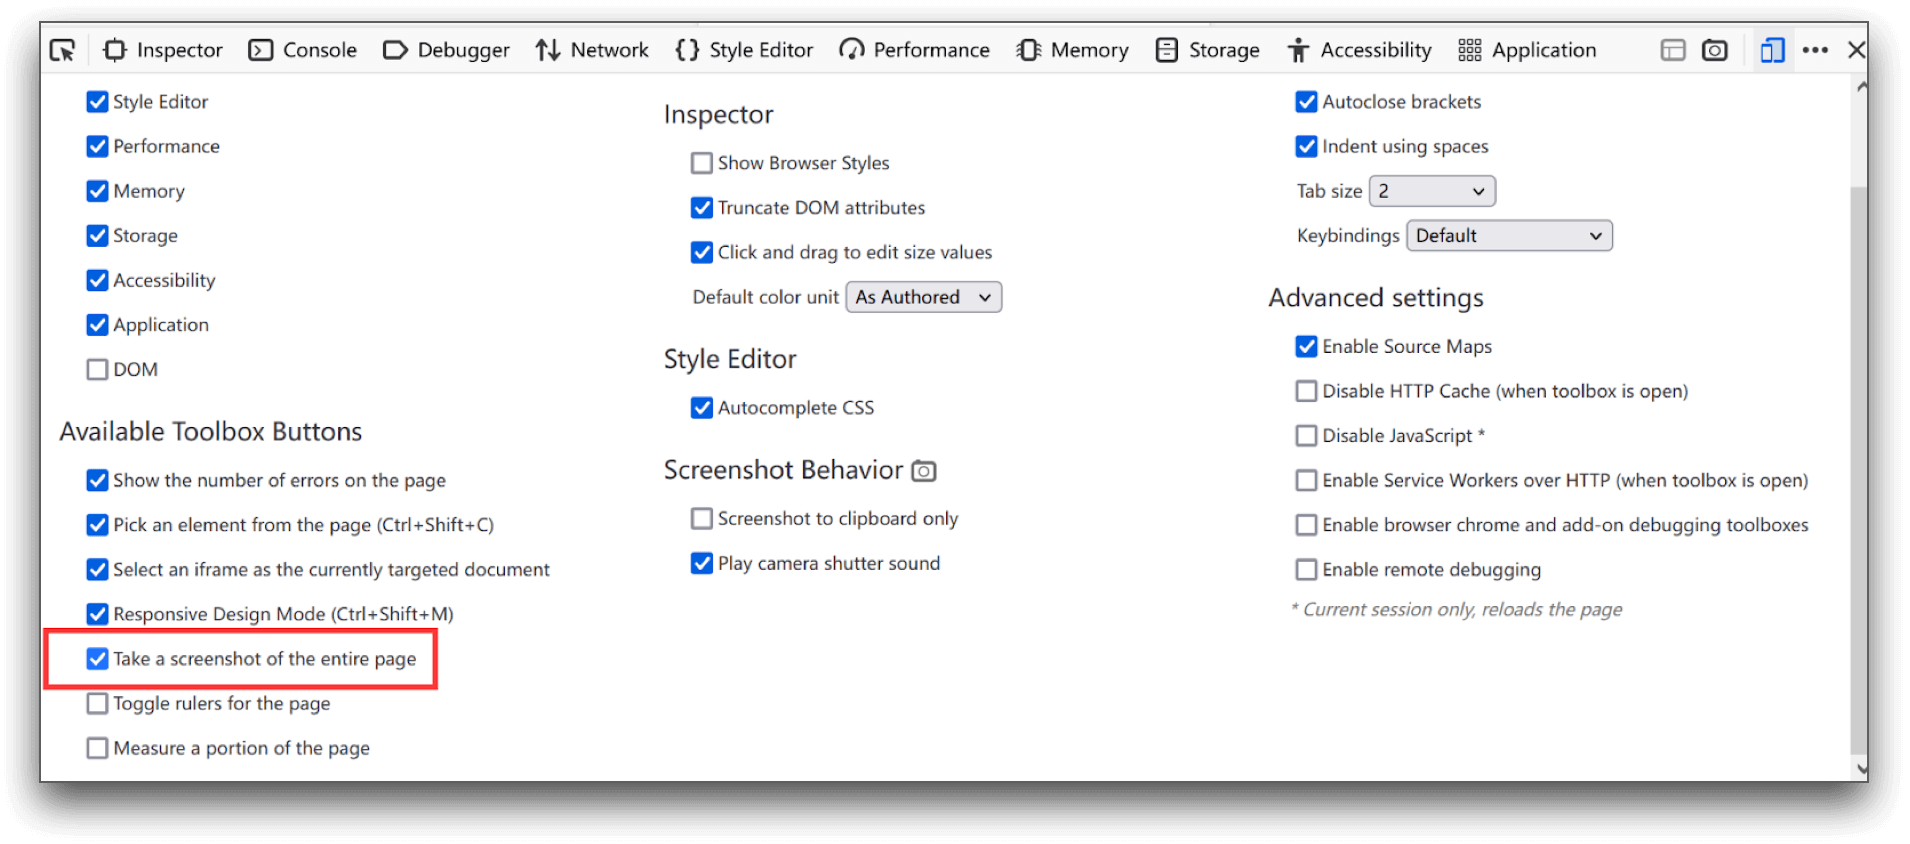
Task: Expand the Tab size dropdown
Action: pos(1431,191)
